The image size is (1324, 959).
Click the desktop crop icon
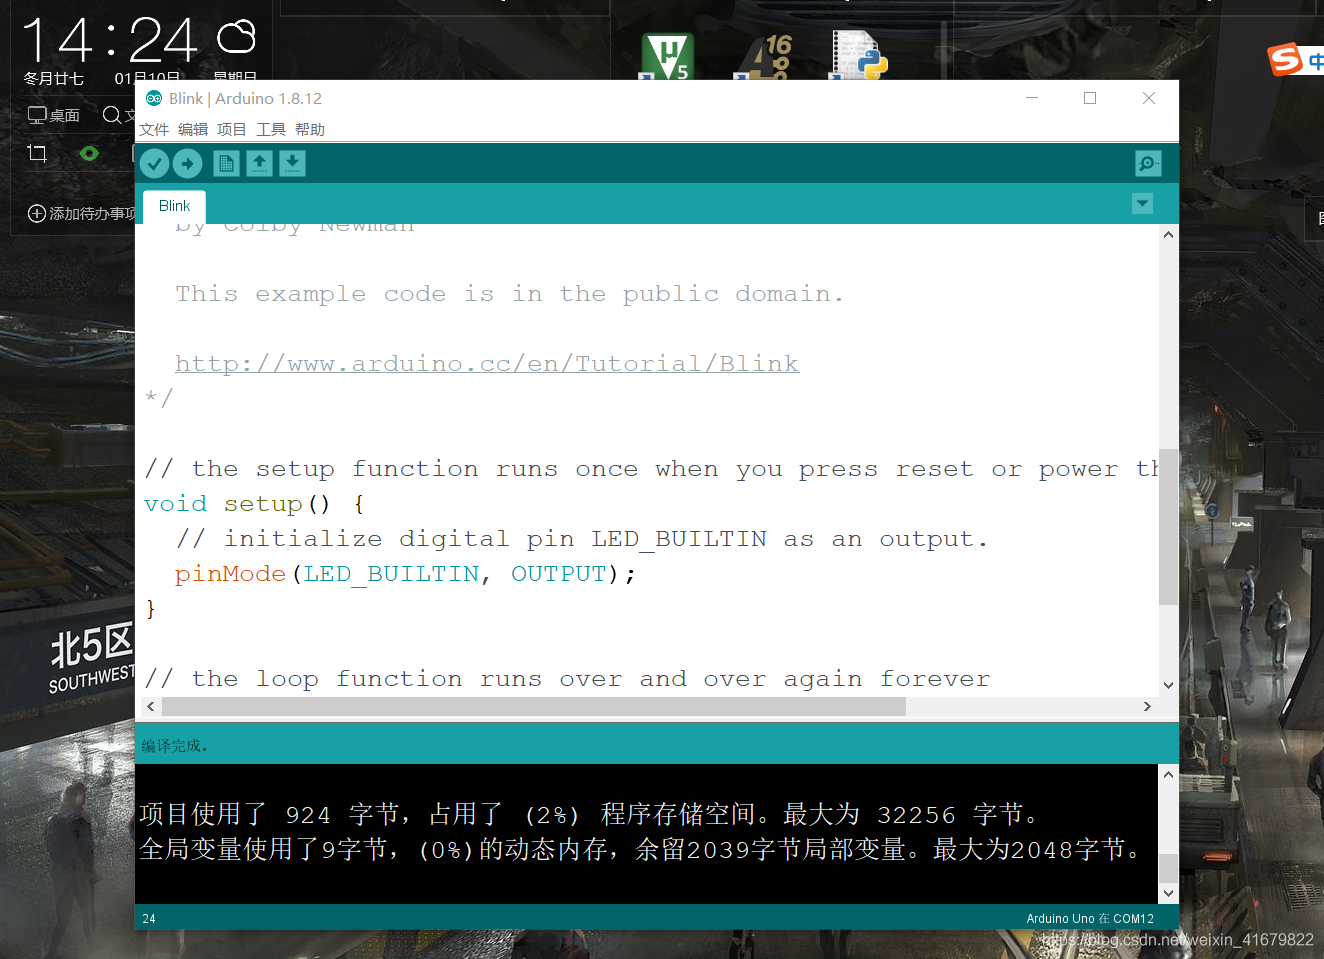coord(37,153)
